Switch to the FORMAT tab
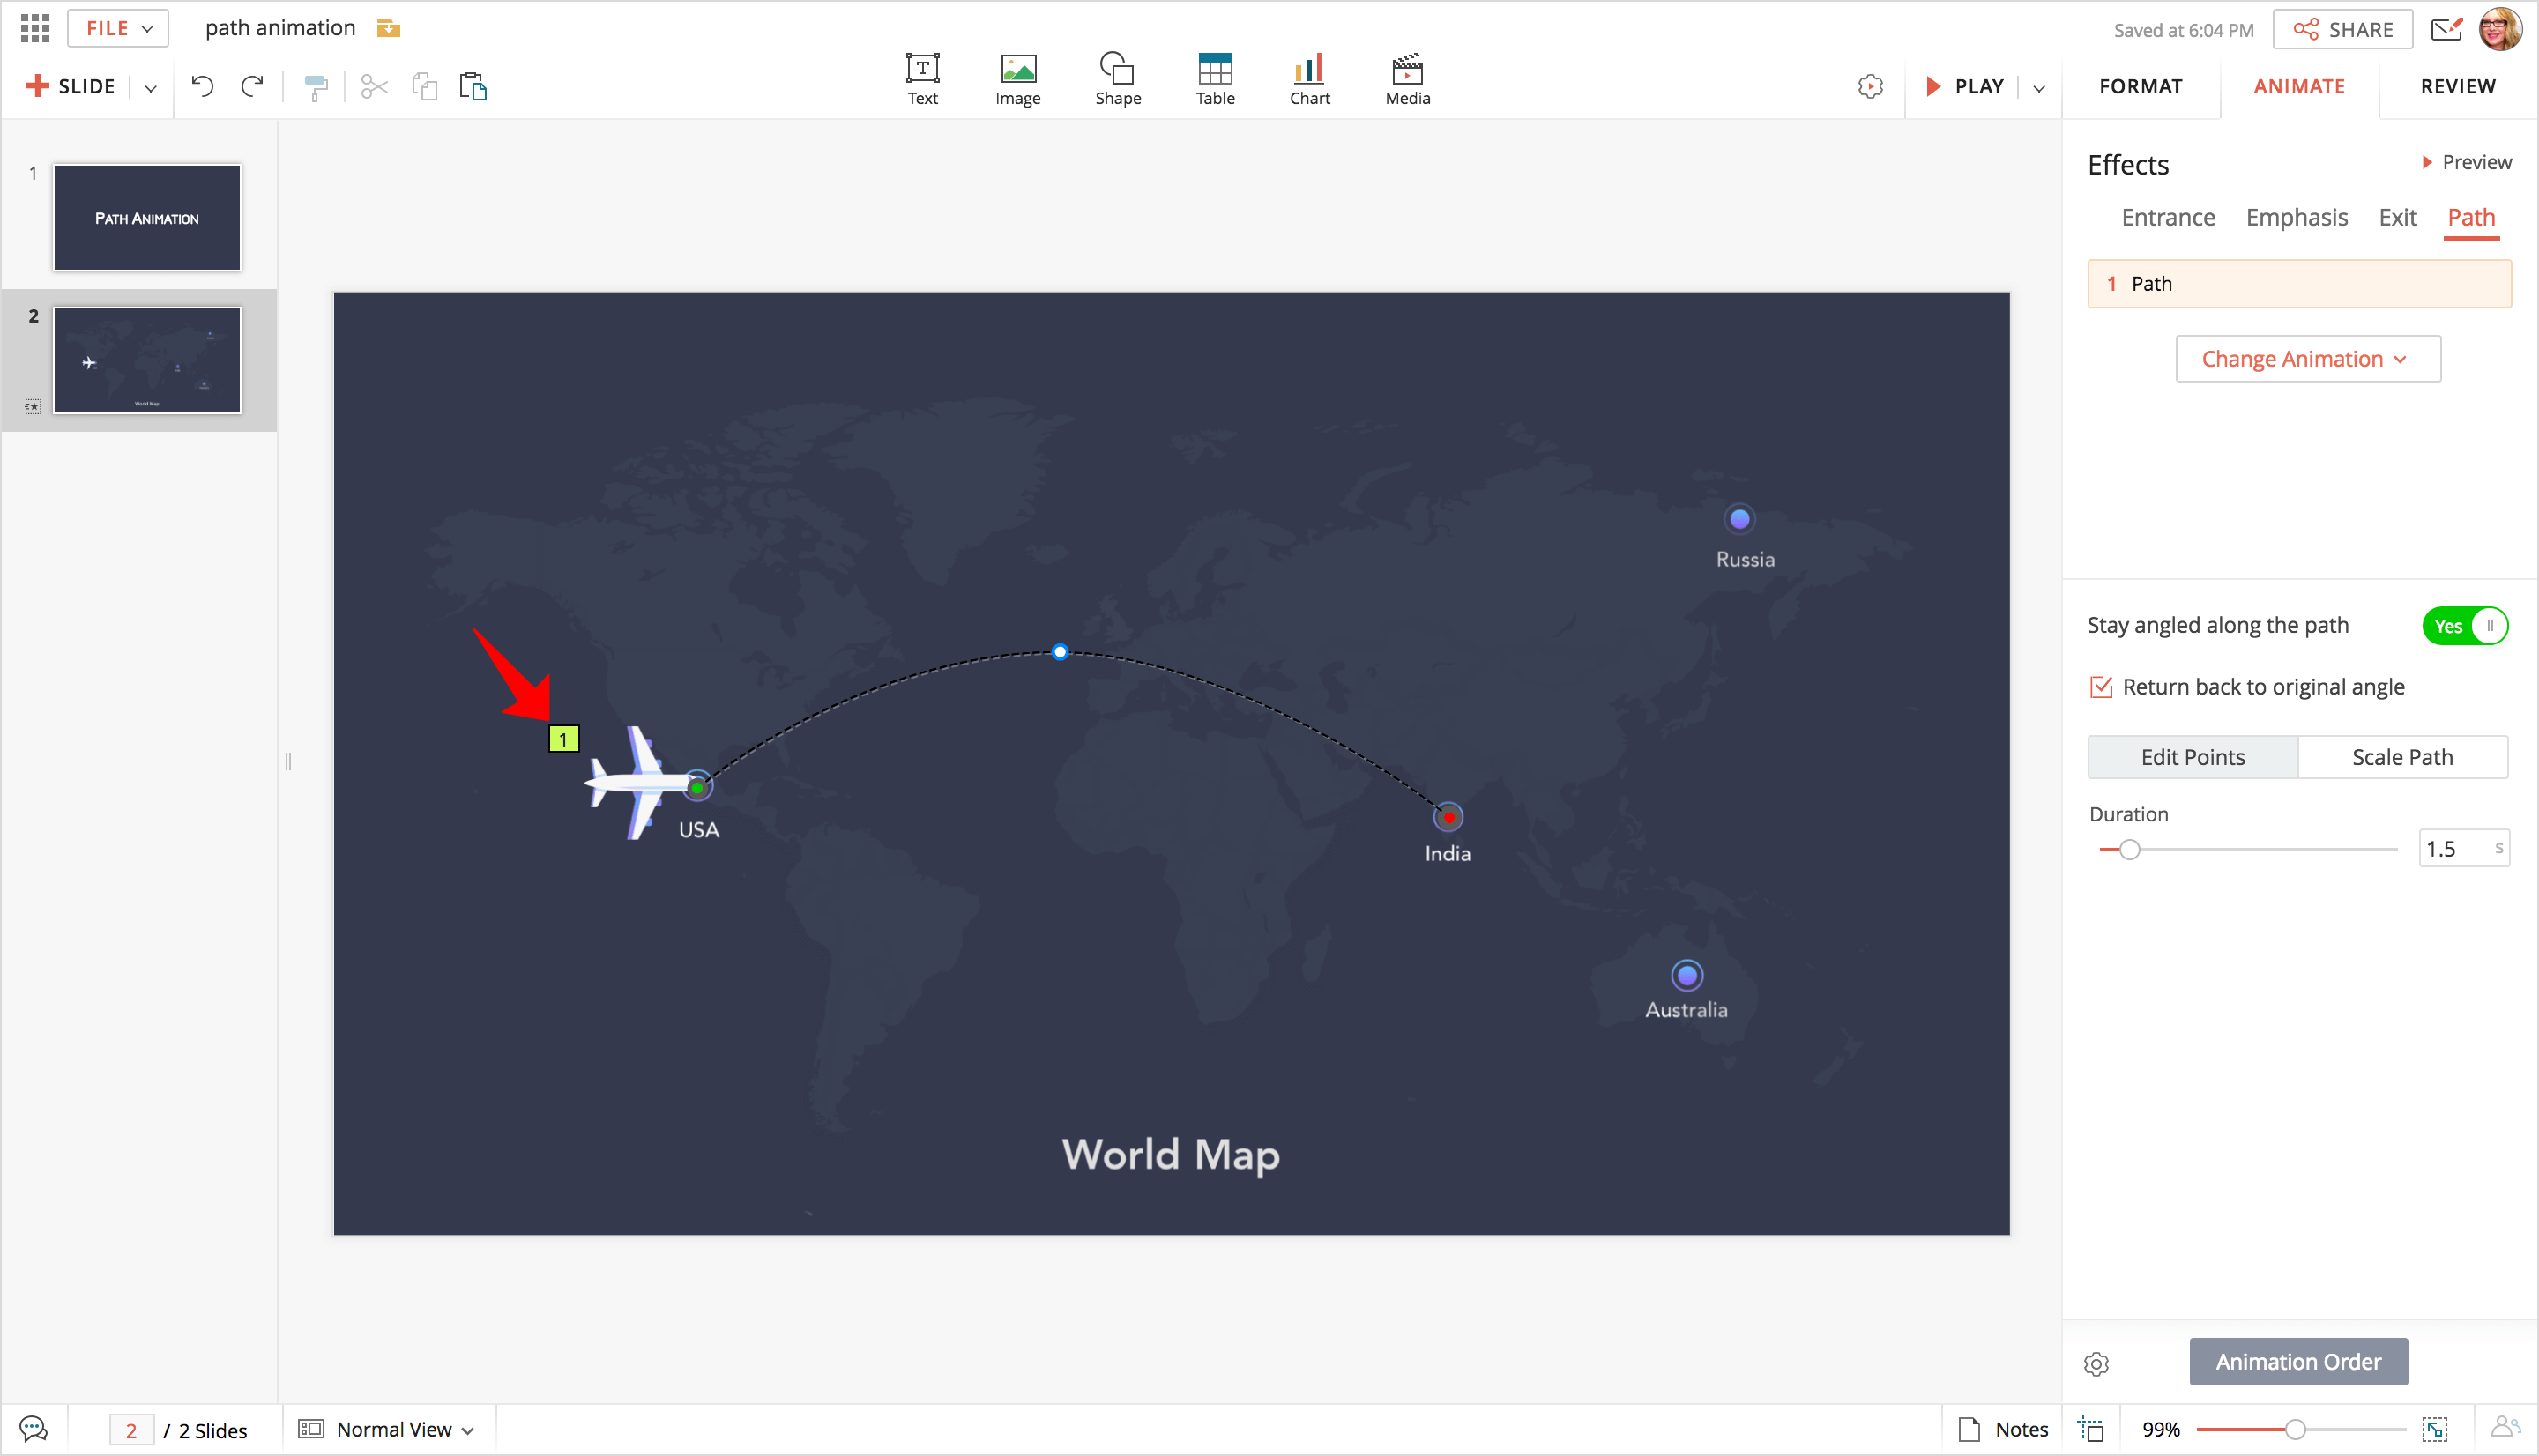 click(2140, 86)
